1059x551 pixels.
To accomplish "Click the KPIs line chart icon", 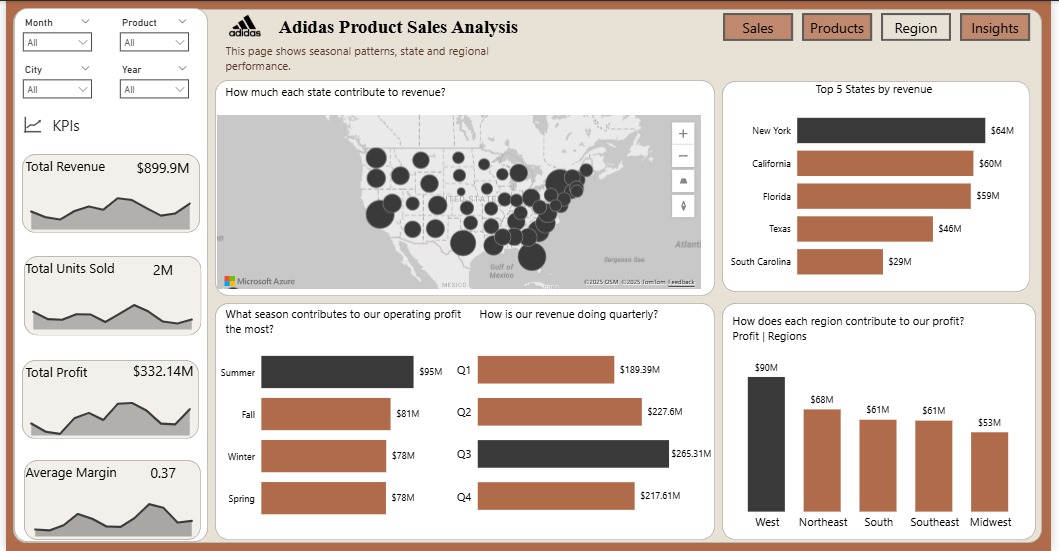I will click(x=33, y=126).
